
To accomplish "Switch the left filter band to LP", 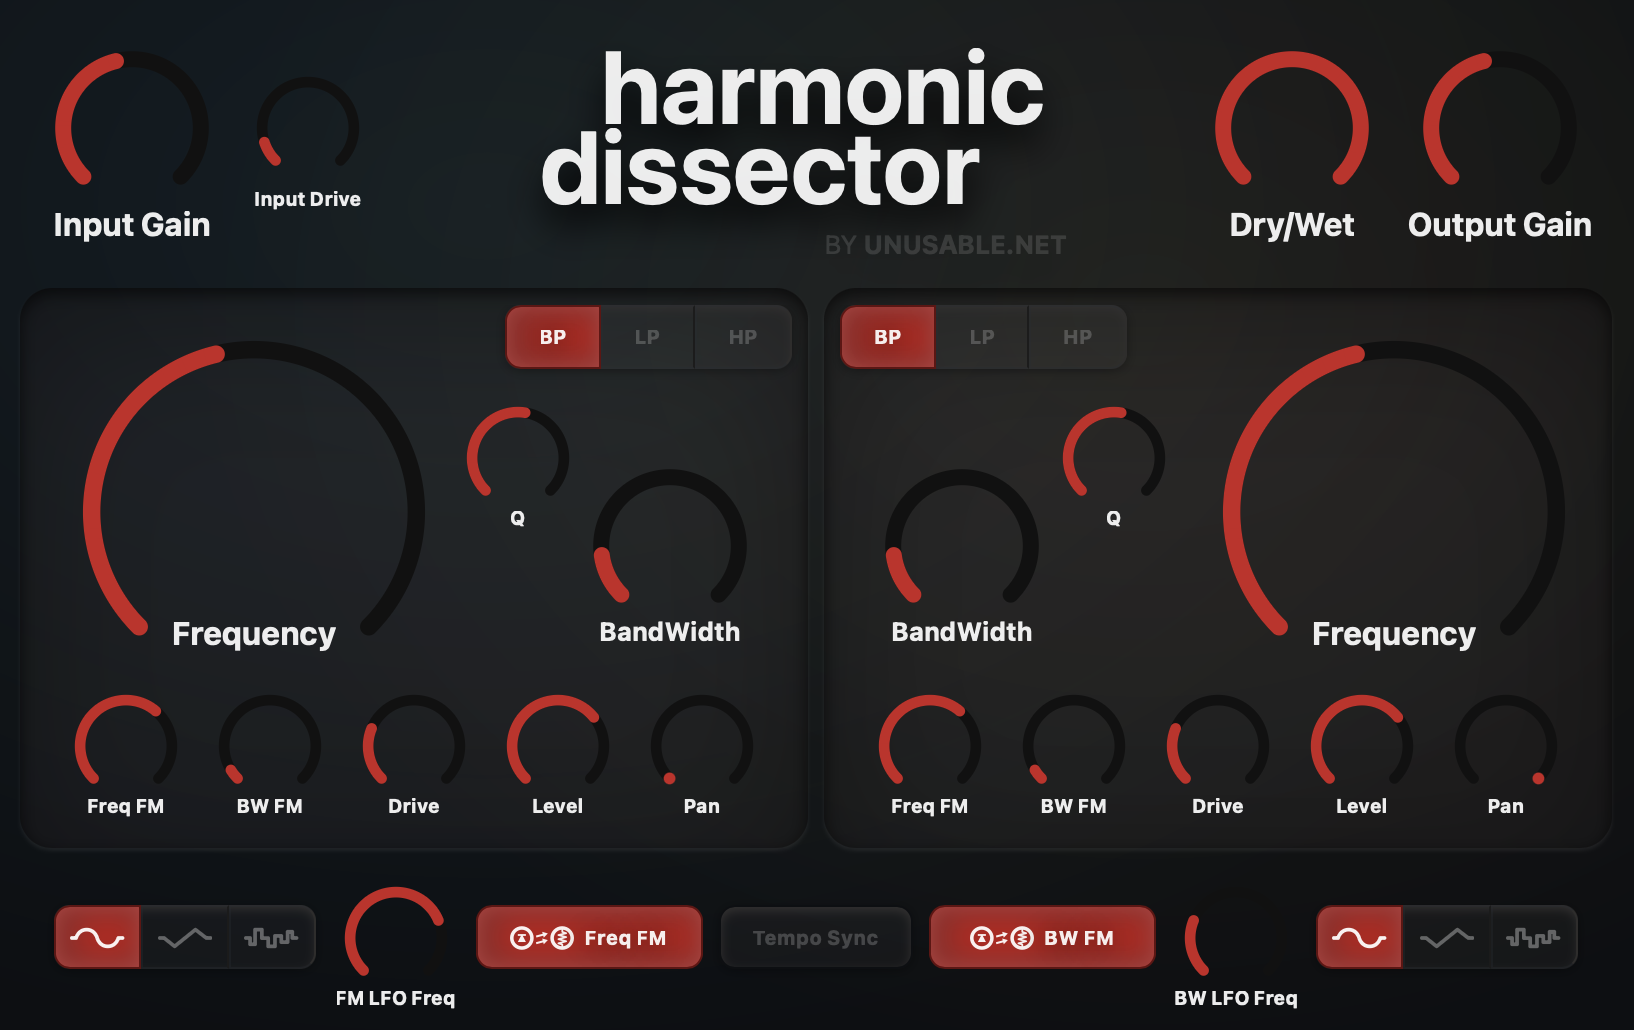I will pyautogui.click(x=646, y=337).
